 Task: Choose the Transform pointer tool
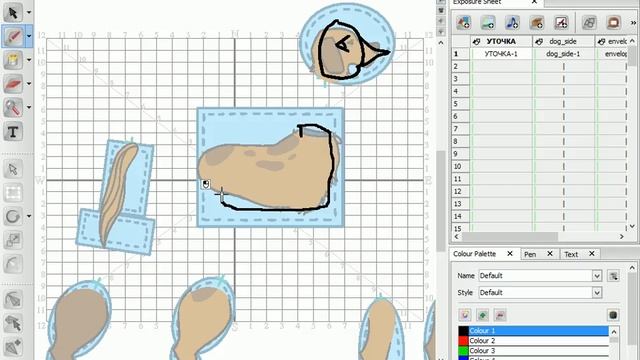point(13,169)
